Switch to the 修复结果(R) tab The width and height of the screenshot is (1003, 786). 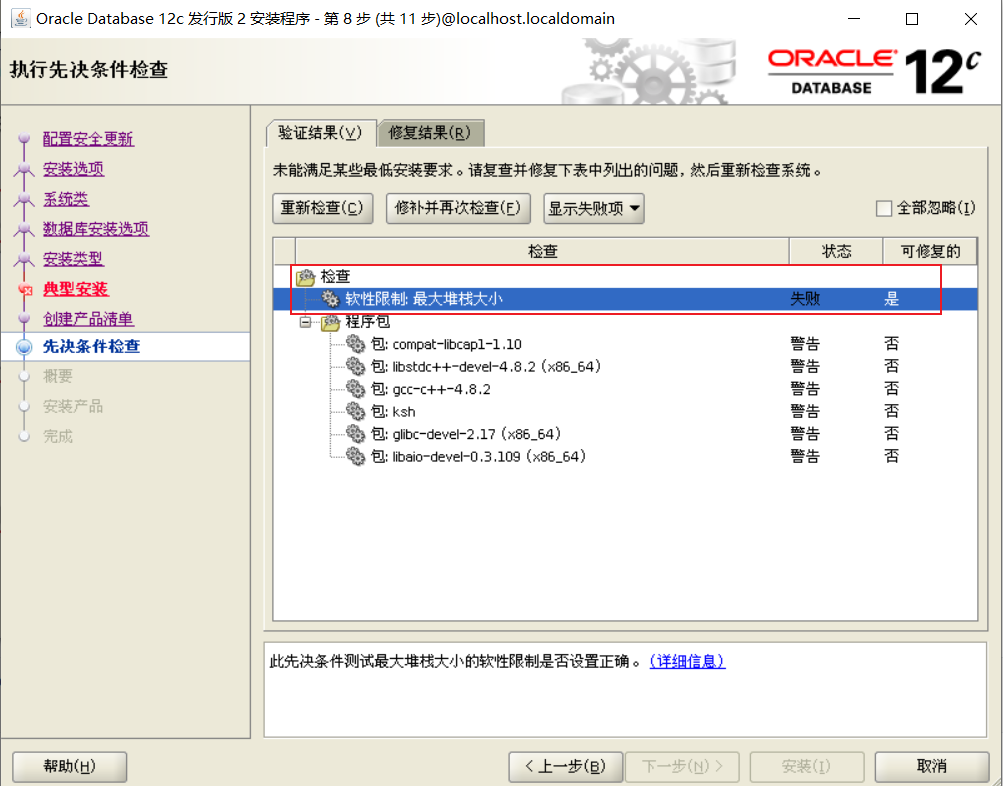(x=430, y=133)
